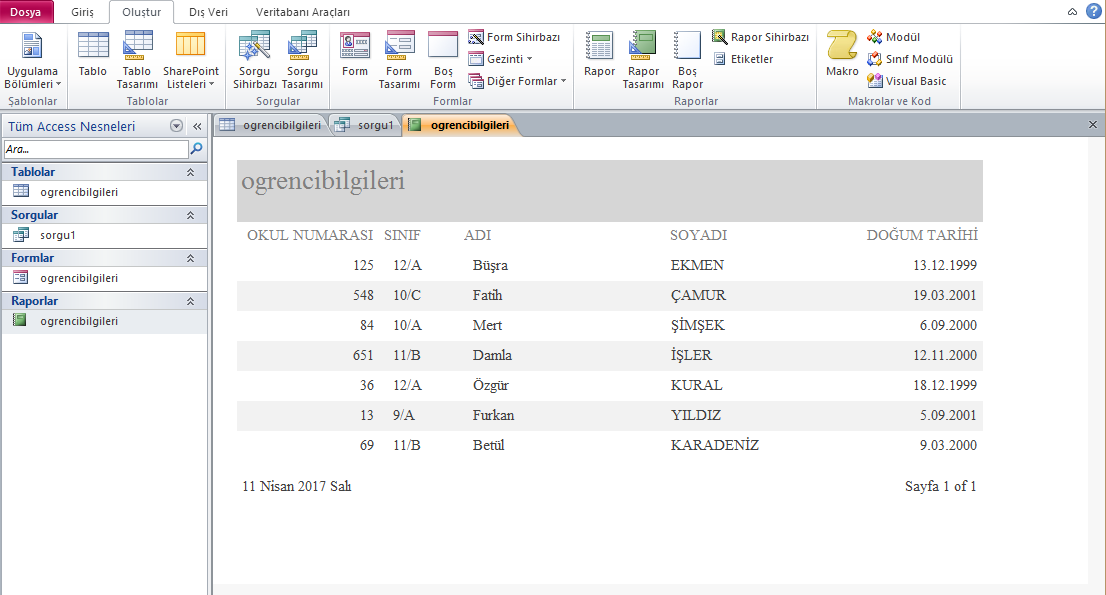Select the Oluştur ribbon tab
1106x595 pixels.
tap(142, 12)
